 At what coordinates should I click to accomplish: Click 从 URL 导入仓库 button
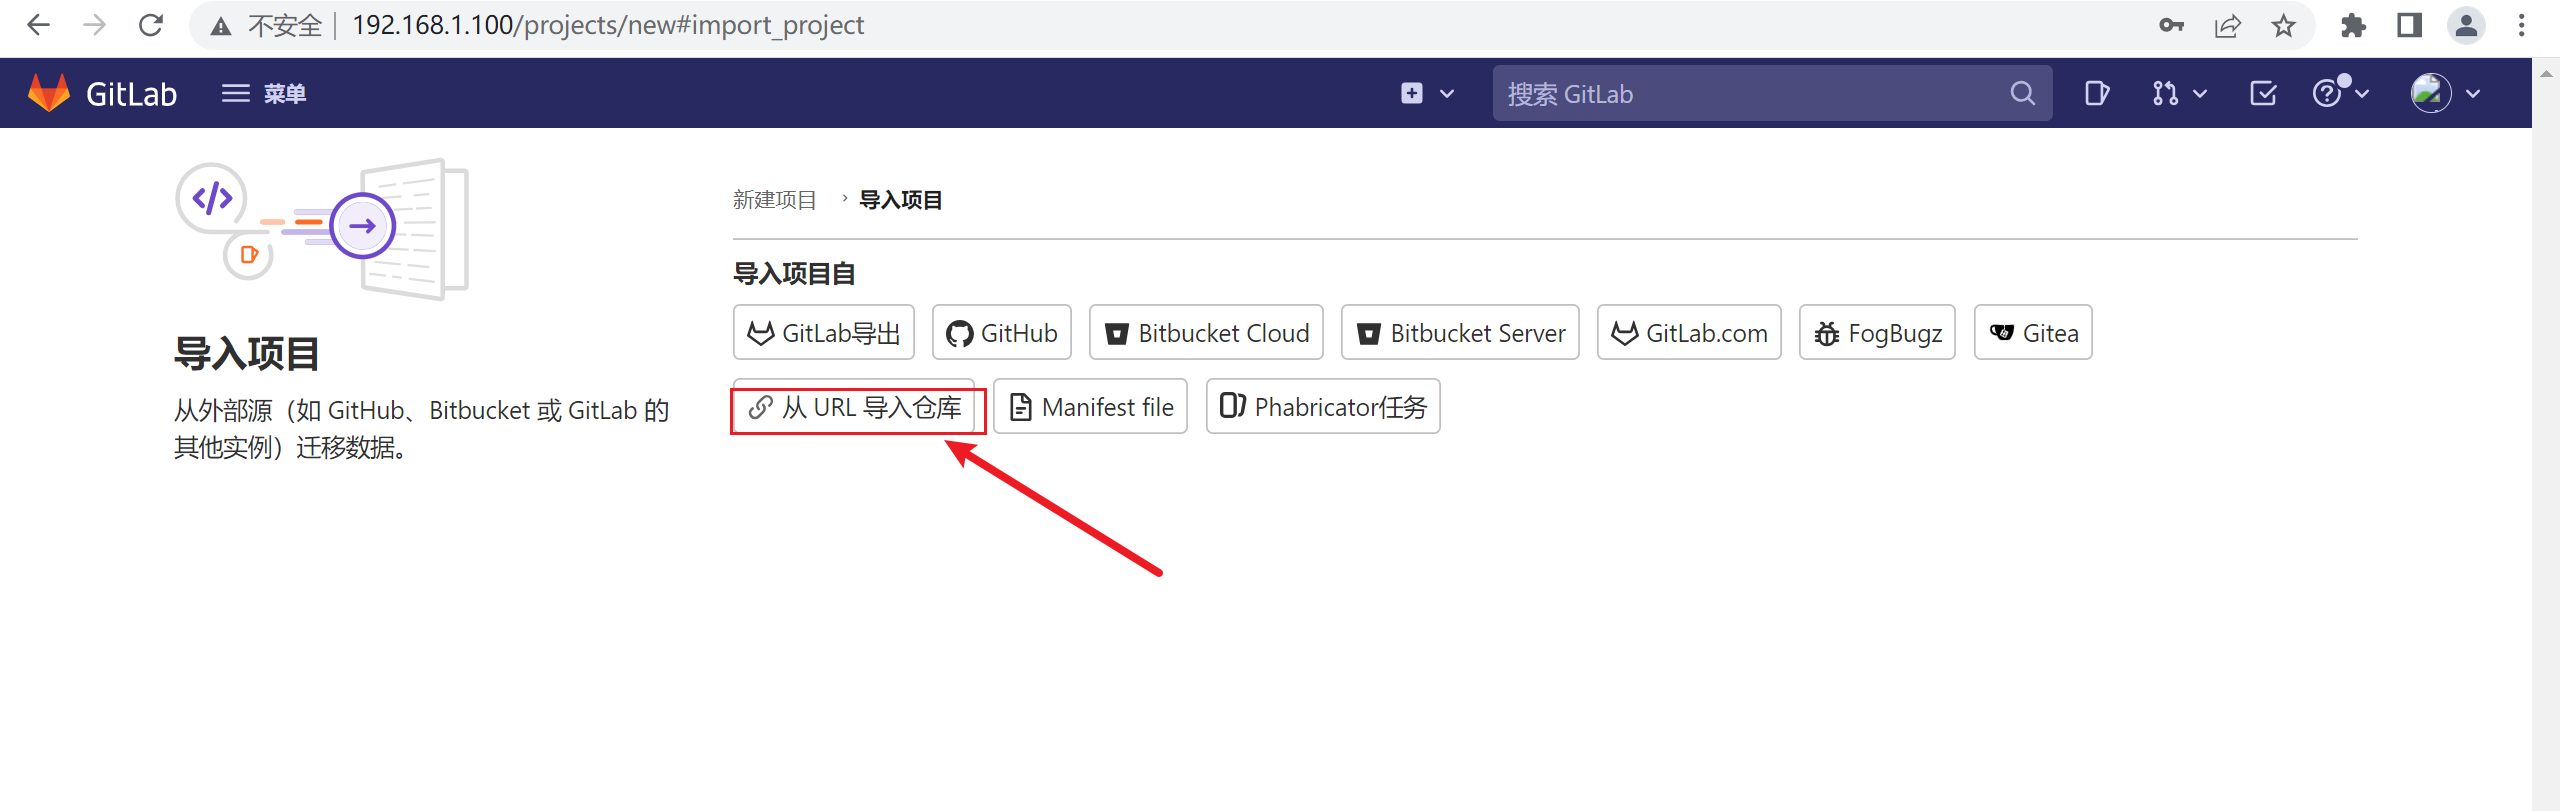click(854, 407)
